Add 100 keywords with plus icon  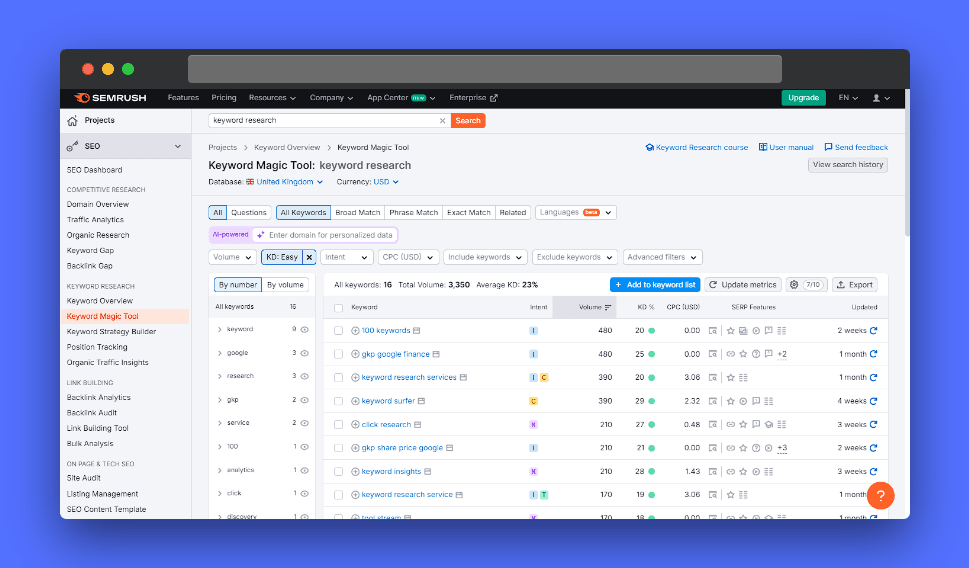point(355,331)
